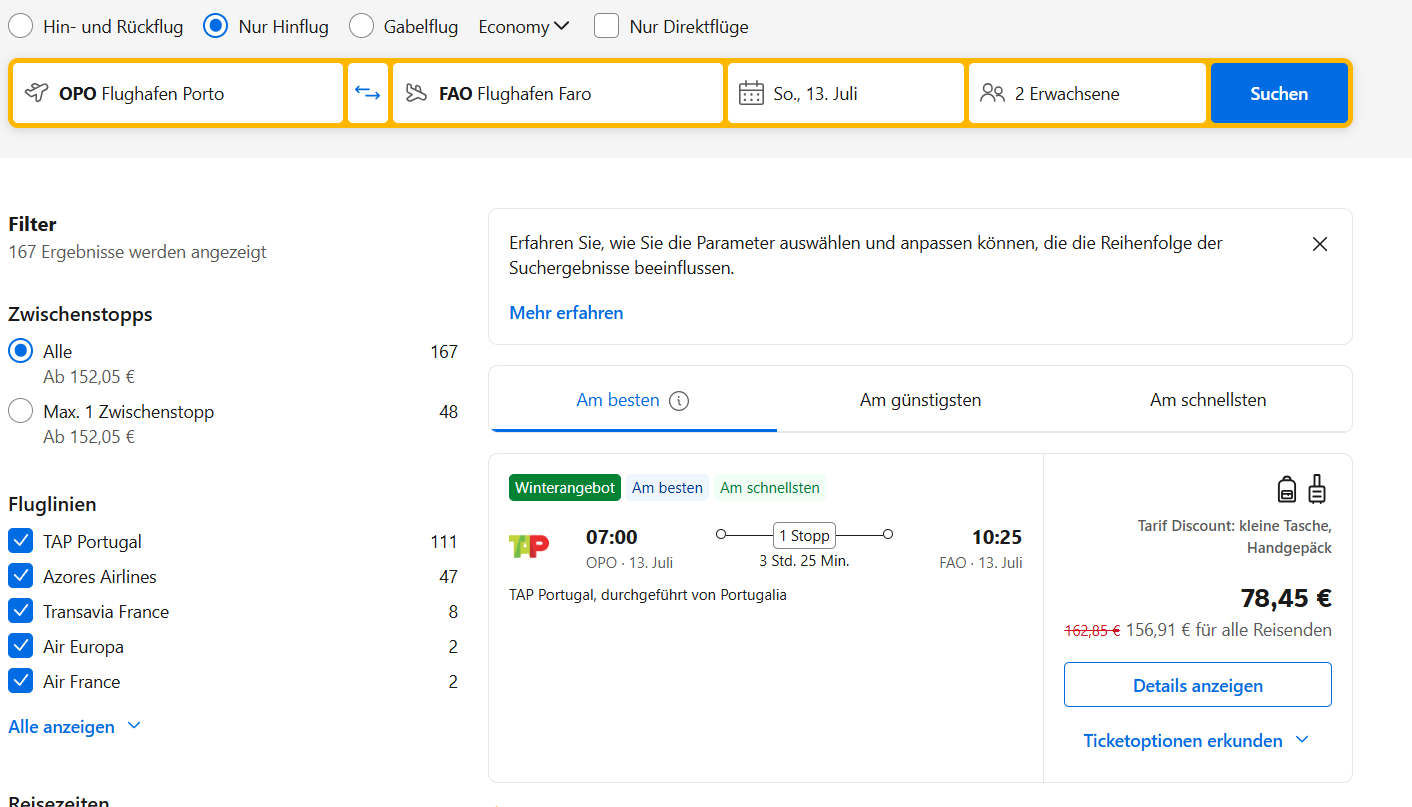Click the OPO Flughafen Porto origin field
This screenshot has width=1412, height=807.
tap(178, 93)
